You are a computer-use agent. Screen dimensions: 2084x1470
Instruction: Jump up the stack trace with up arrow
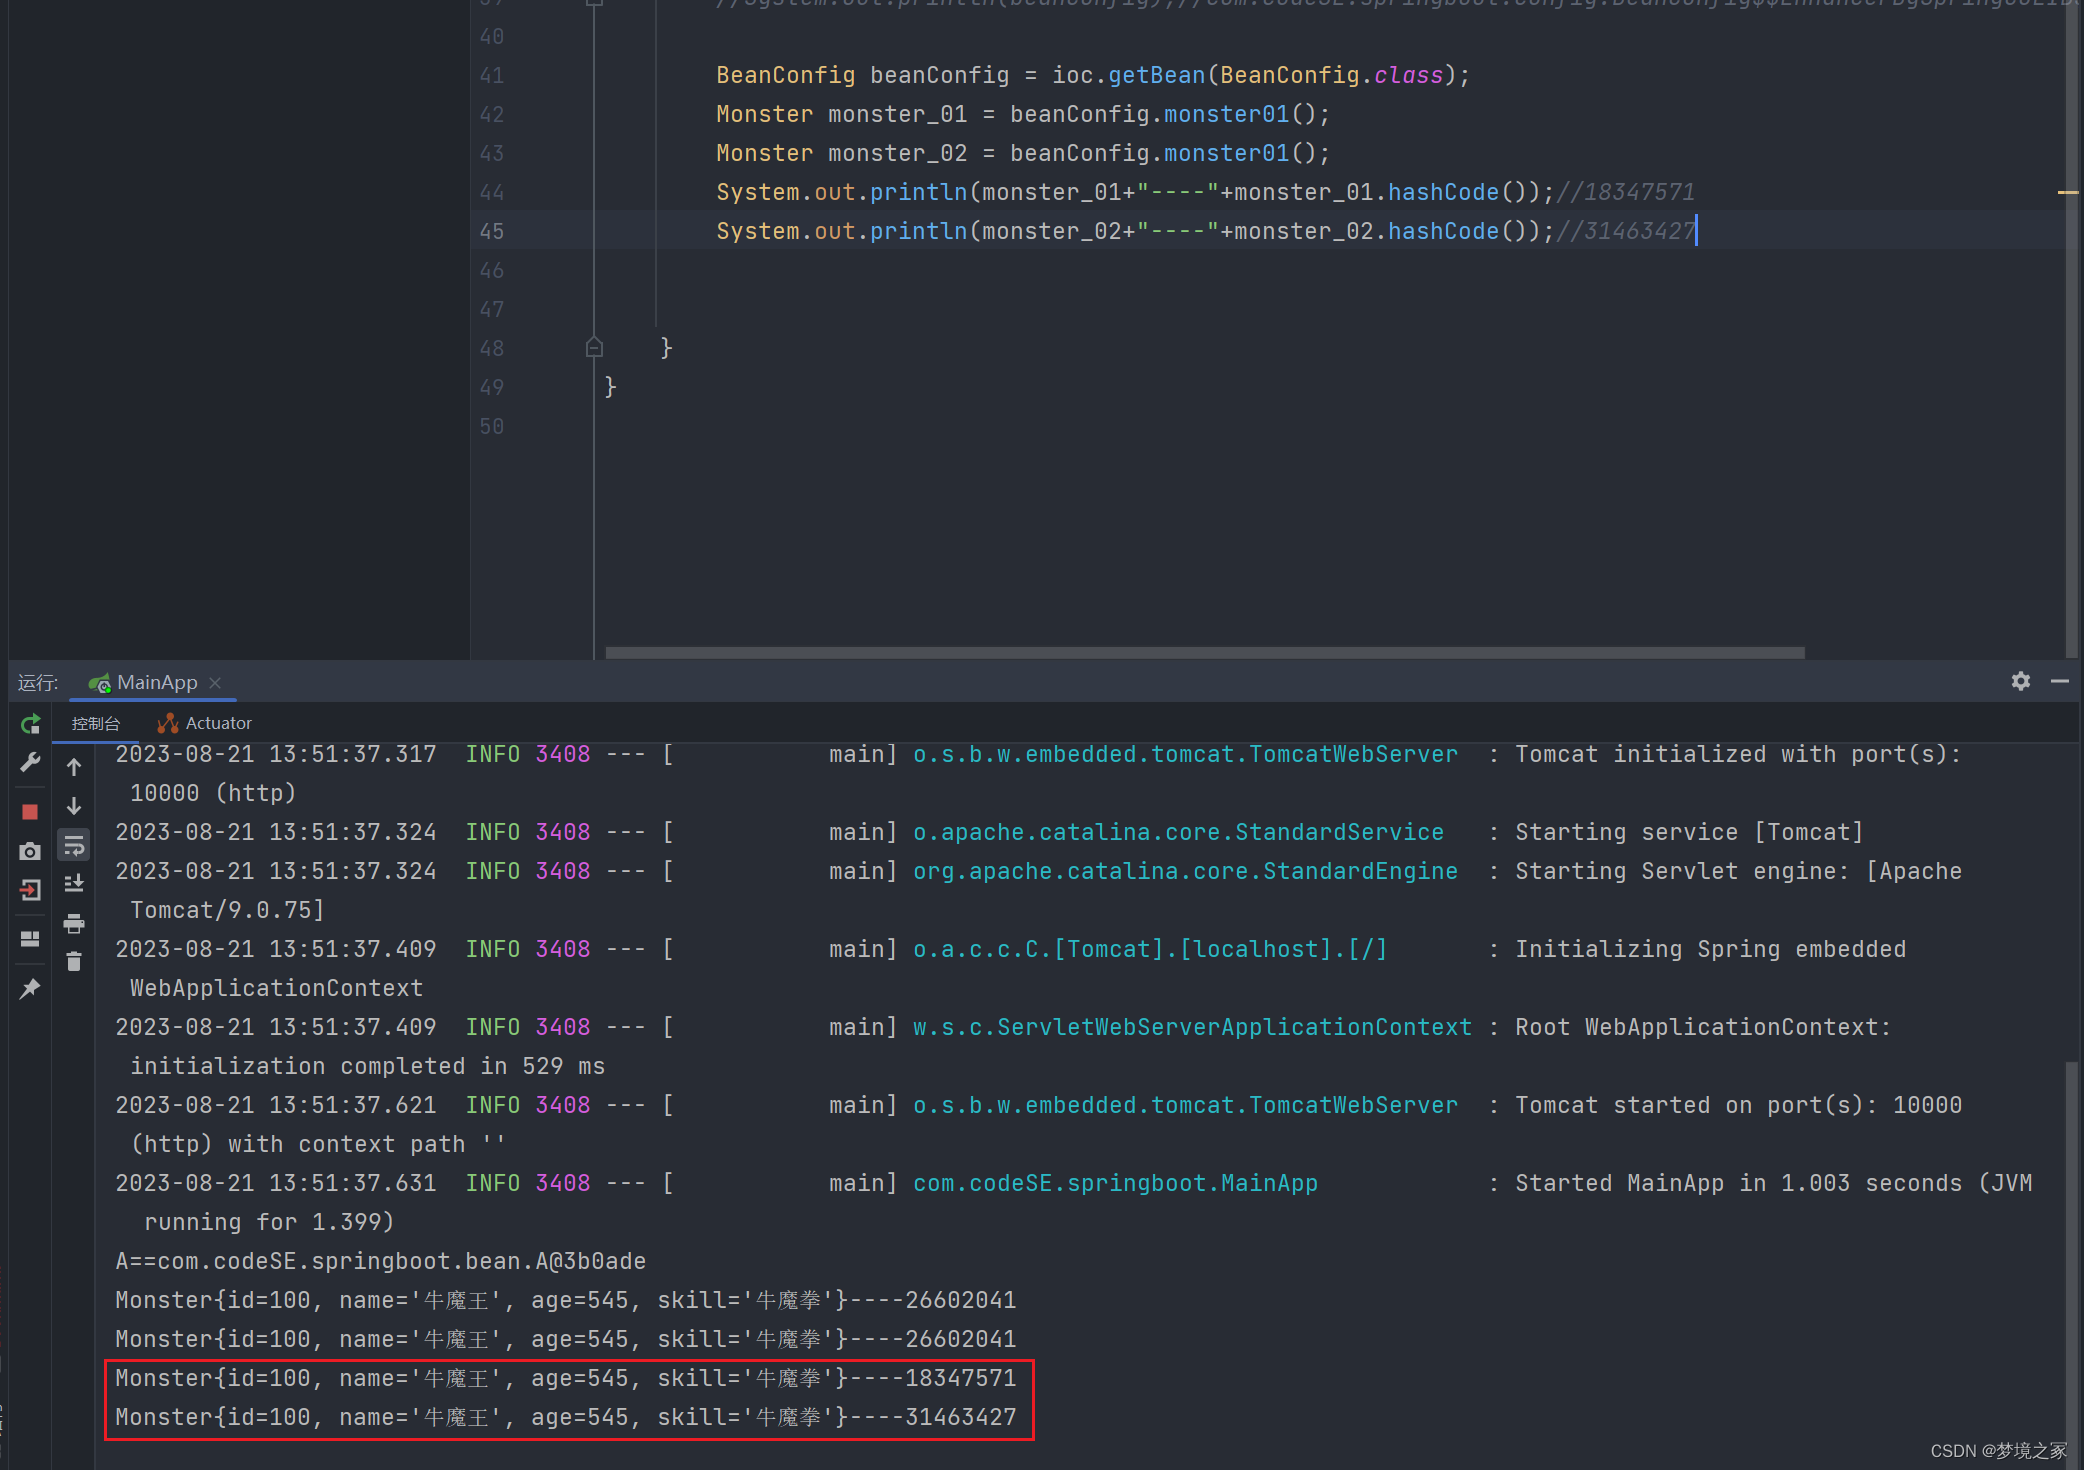point(74,767)
